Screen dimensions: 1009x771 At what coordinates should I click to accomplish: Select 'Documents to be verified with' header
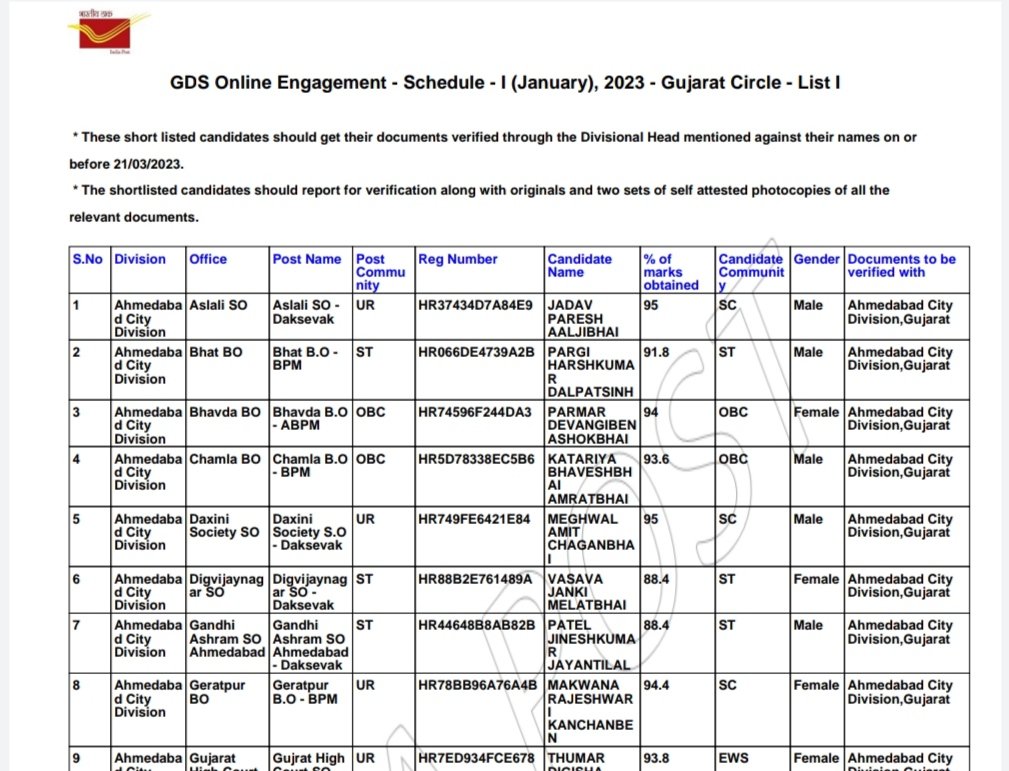point(901,265)
